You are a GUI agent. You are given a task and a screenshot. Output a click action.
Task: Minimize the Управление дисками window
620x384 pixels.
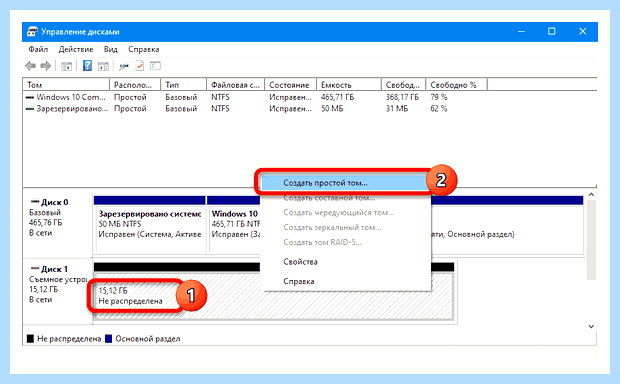click(522, 32)
